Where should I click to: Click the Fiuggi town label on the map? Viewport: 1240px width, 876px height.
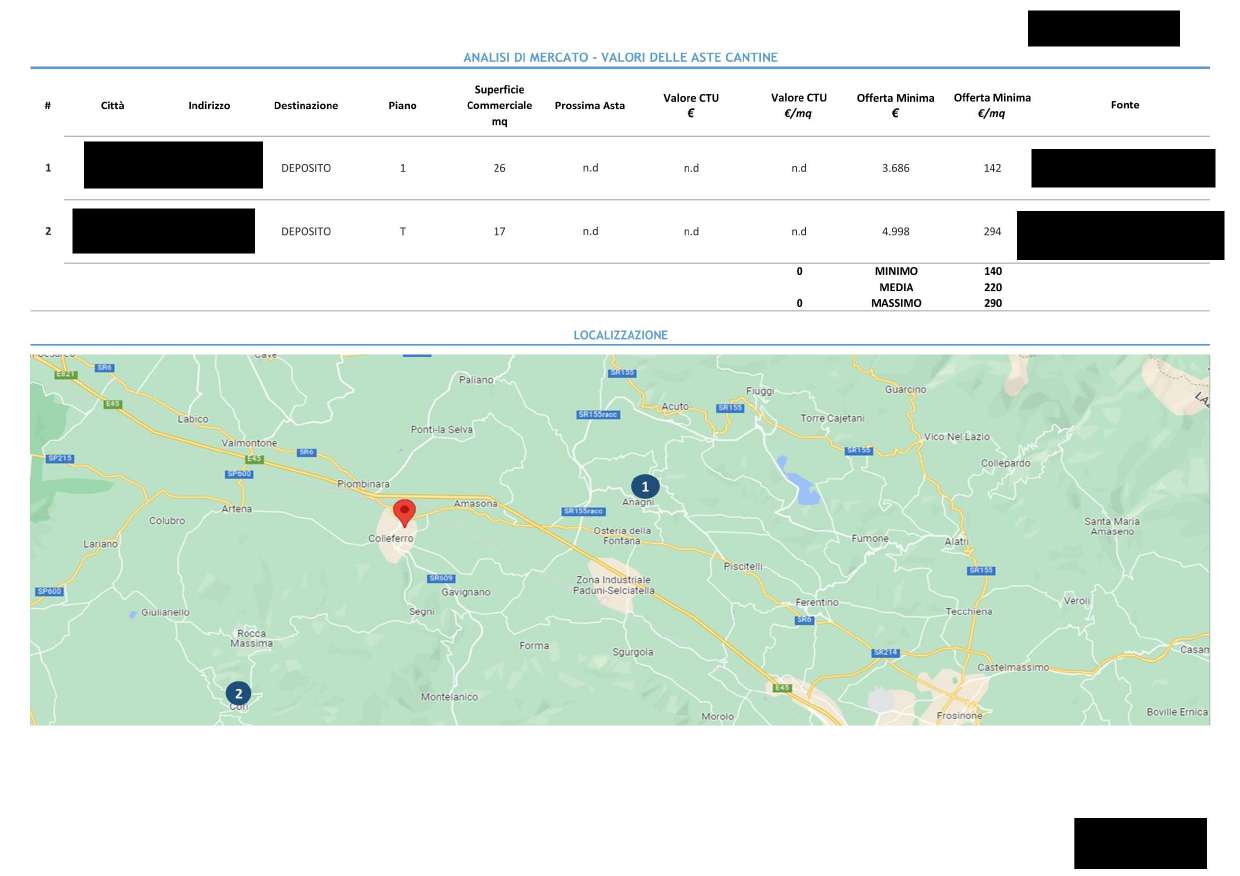pyautogui.click(x=760, y=390)
